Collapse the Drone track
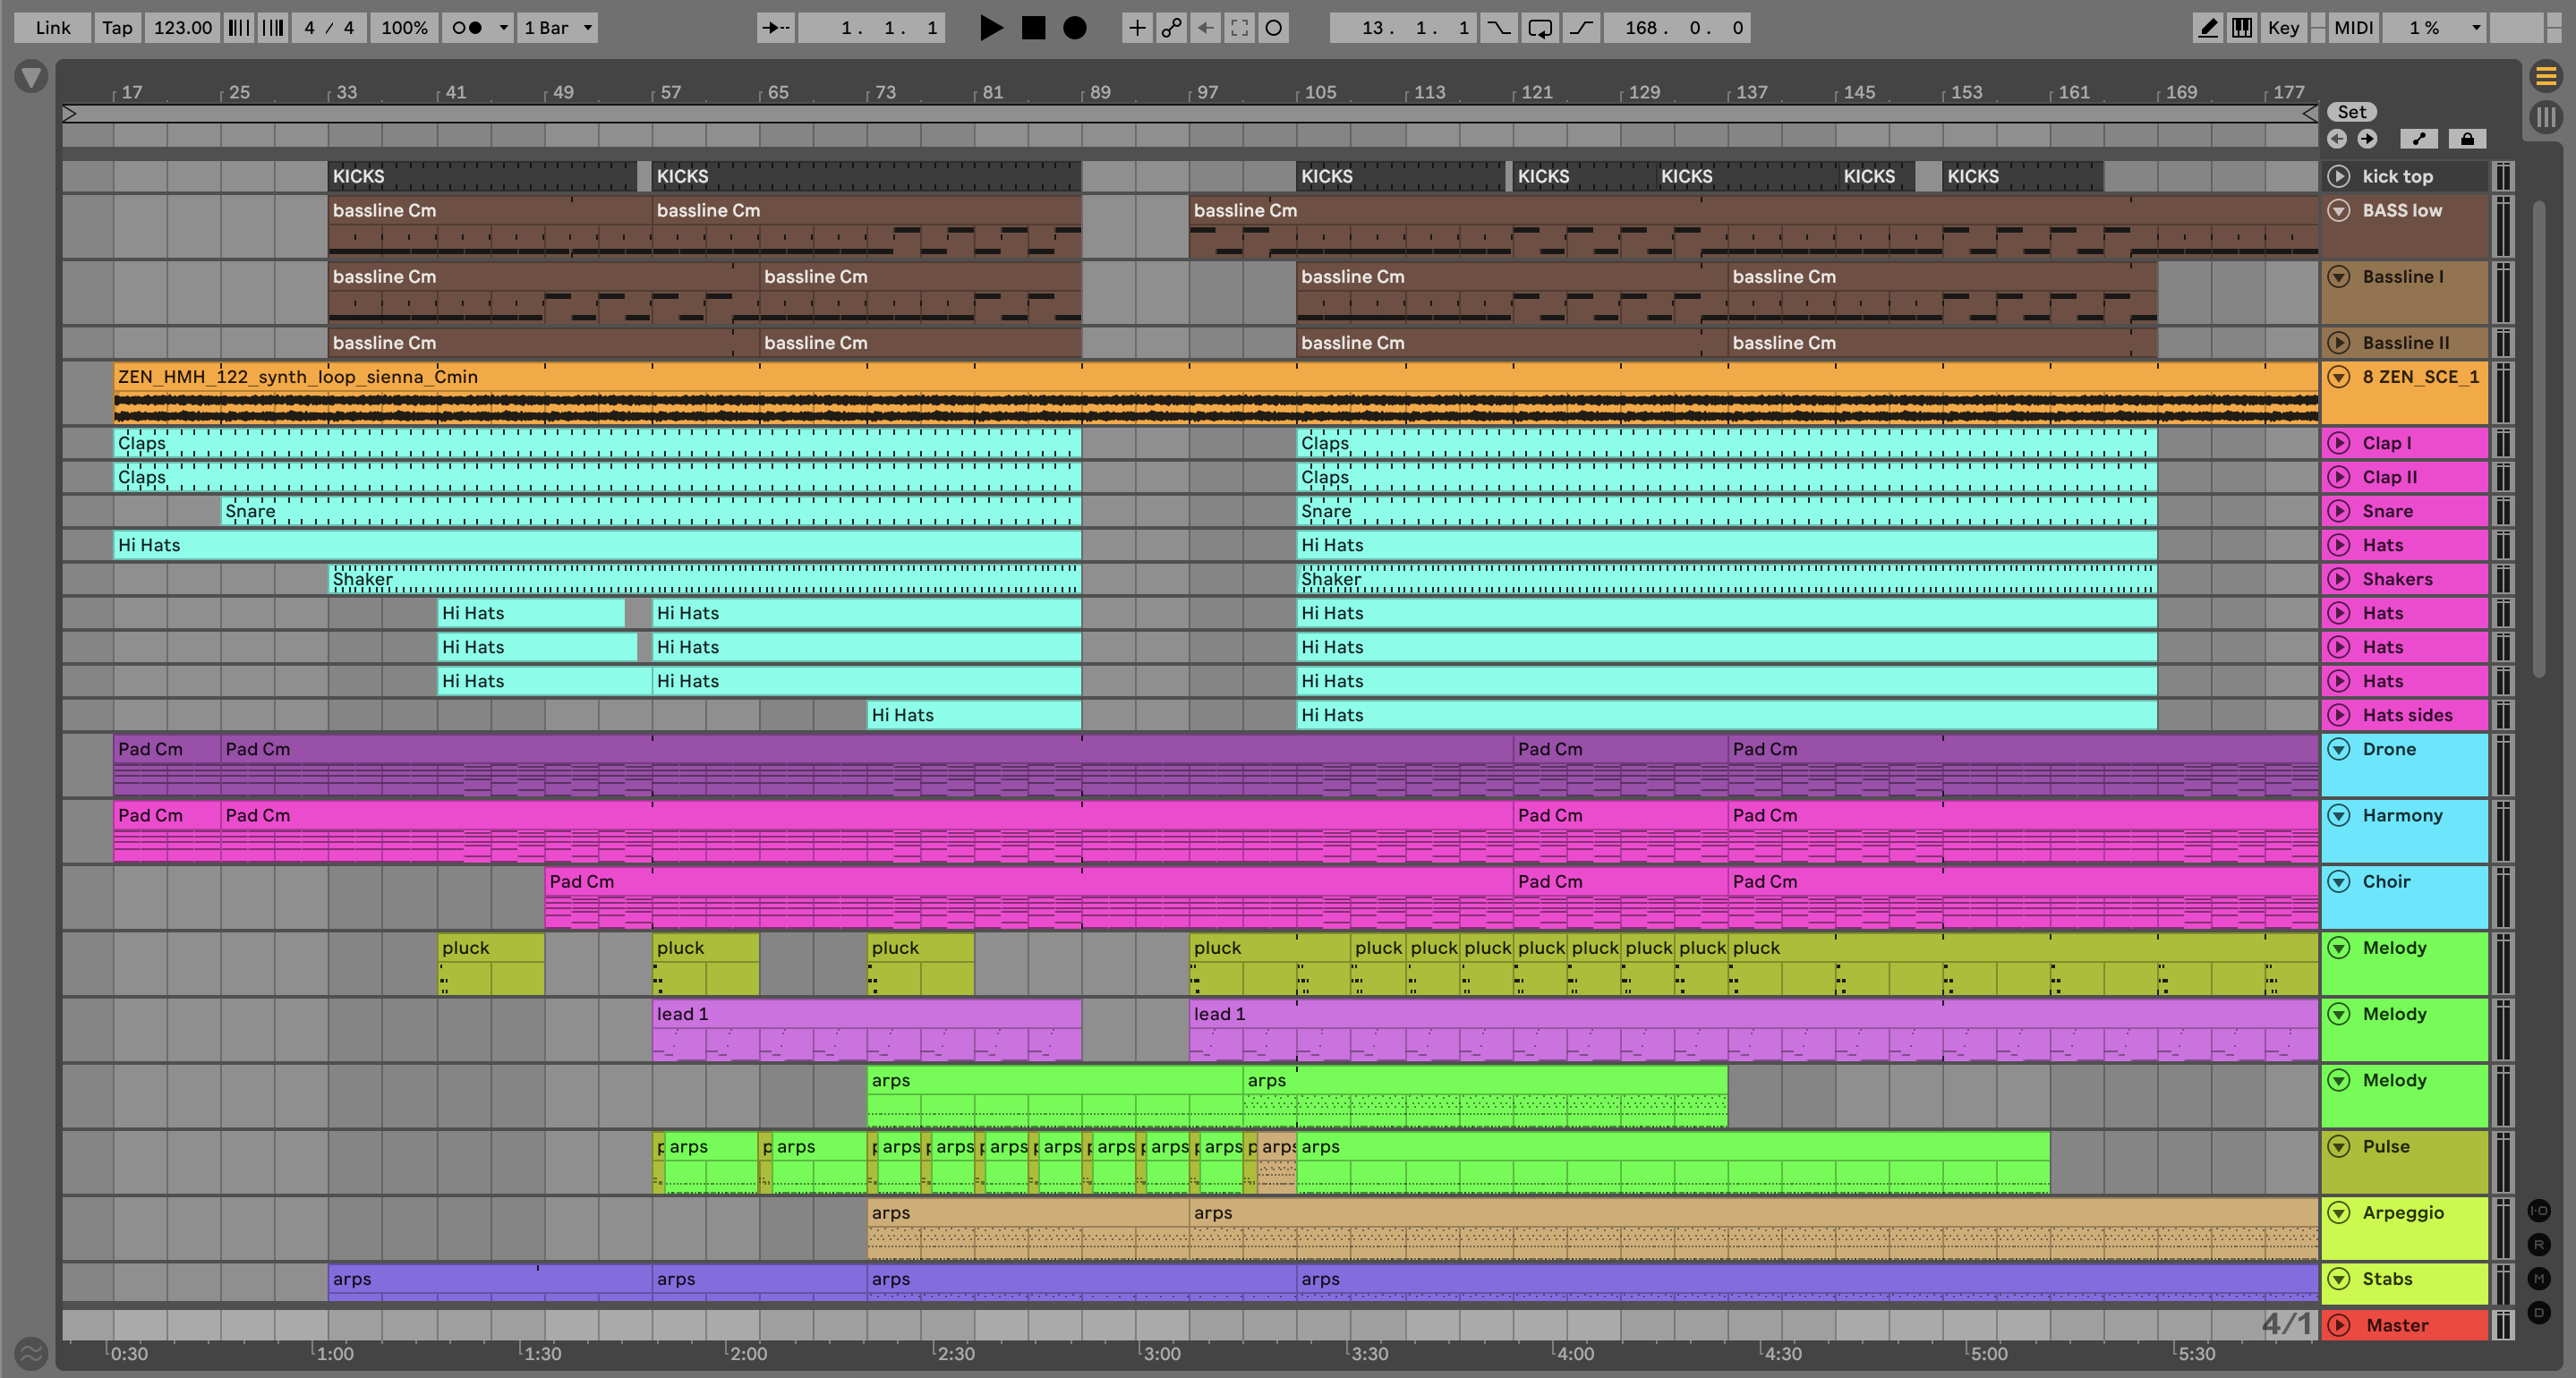The image size is (2576, 1378). 2338,749
